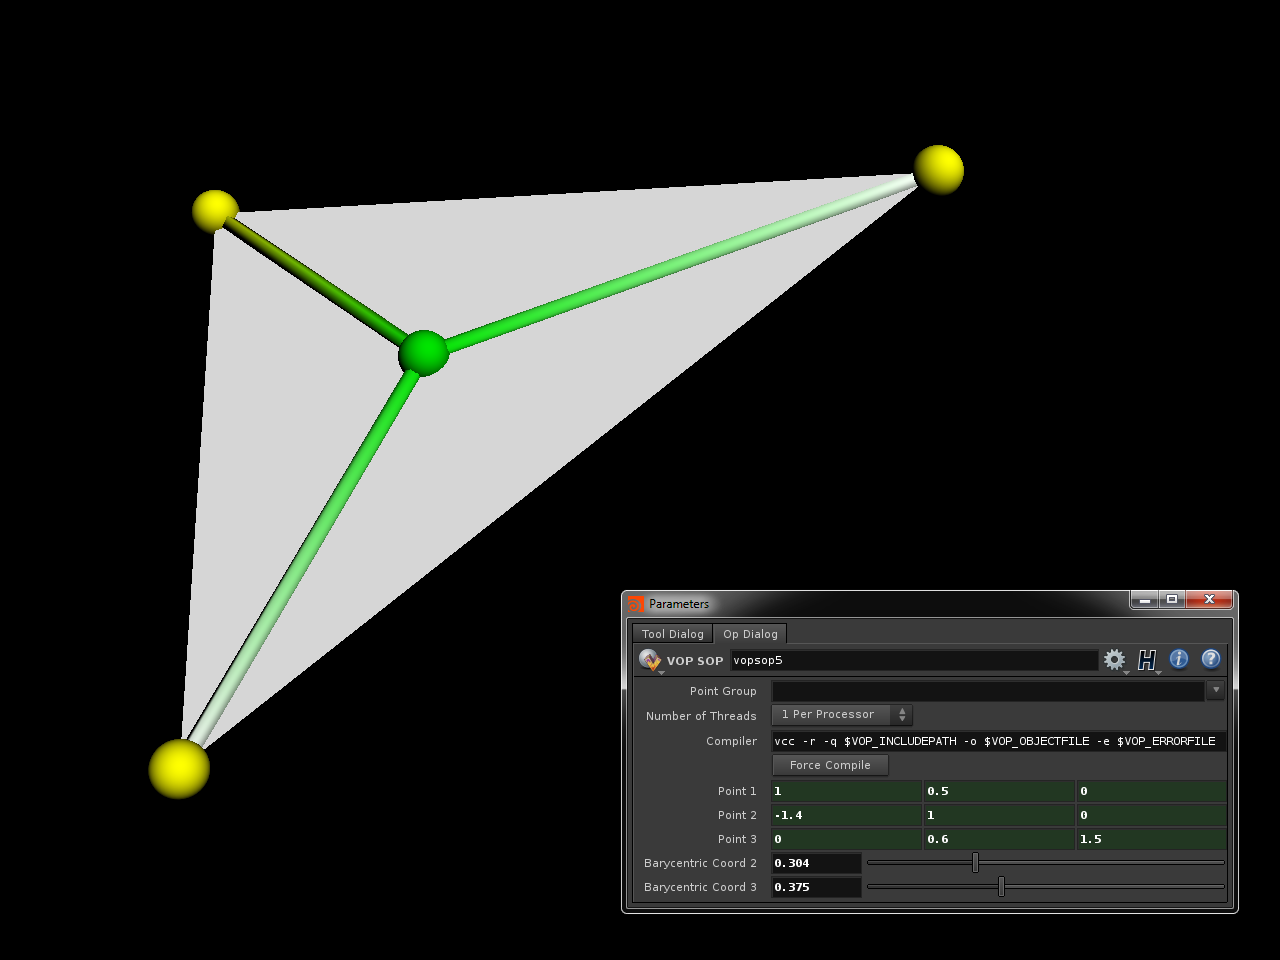Viewport: 1280px width, 960px height.
Task: Click the Number of Threads stepper arrows
Action: click(x=901, y=714)
